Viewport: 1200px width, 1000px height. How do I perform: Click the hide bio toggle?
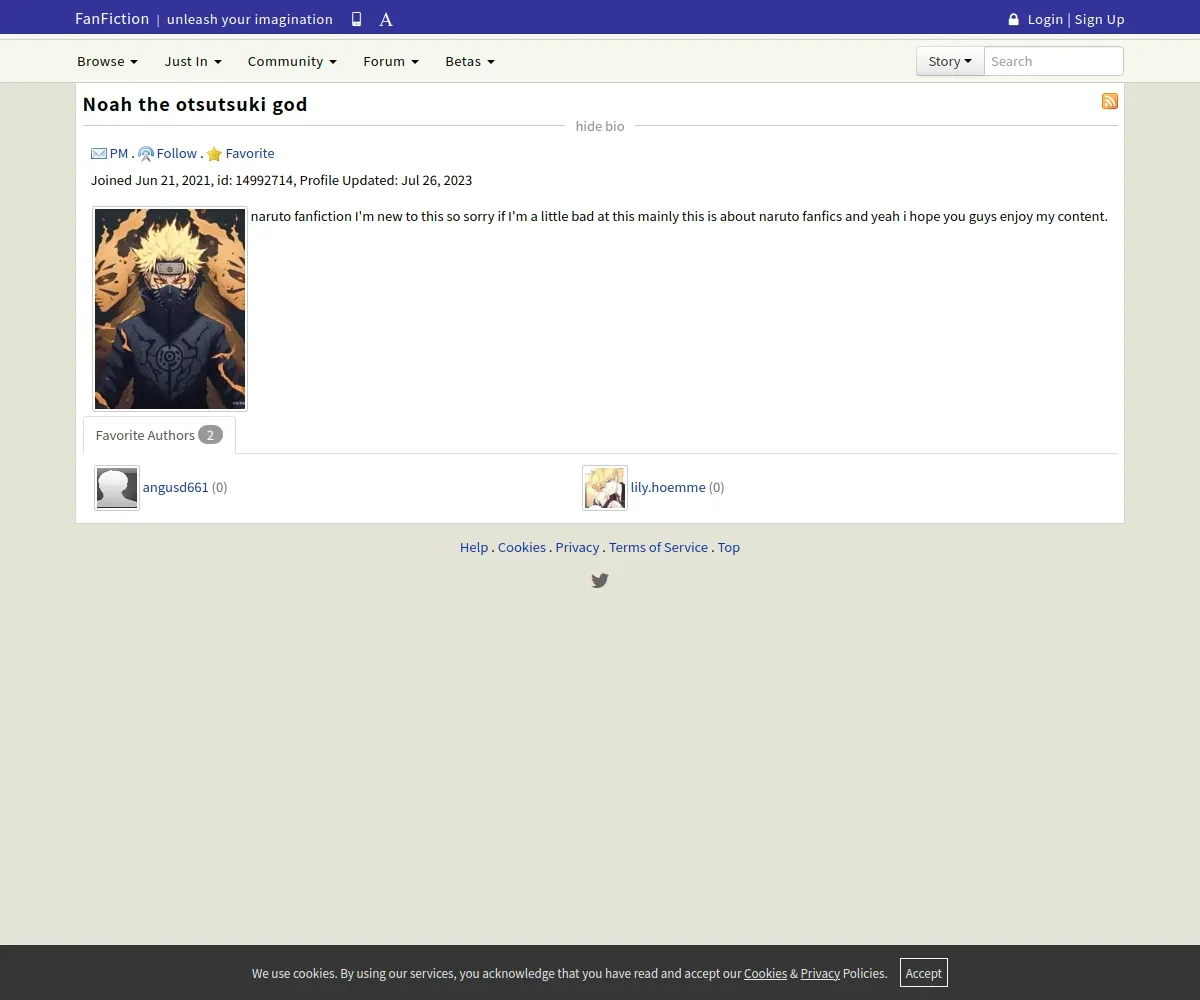point(600,126)
